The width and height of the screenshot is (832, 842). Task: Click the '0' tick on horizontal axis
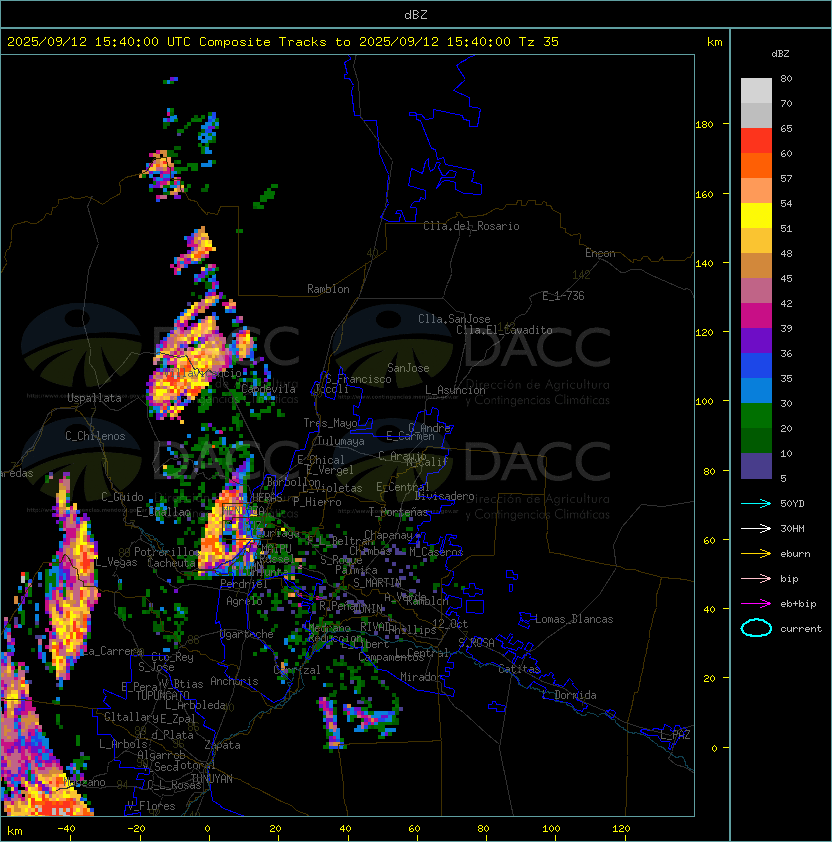(x=207, y=829)
